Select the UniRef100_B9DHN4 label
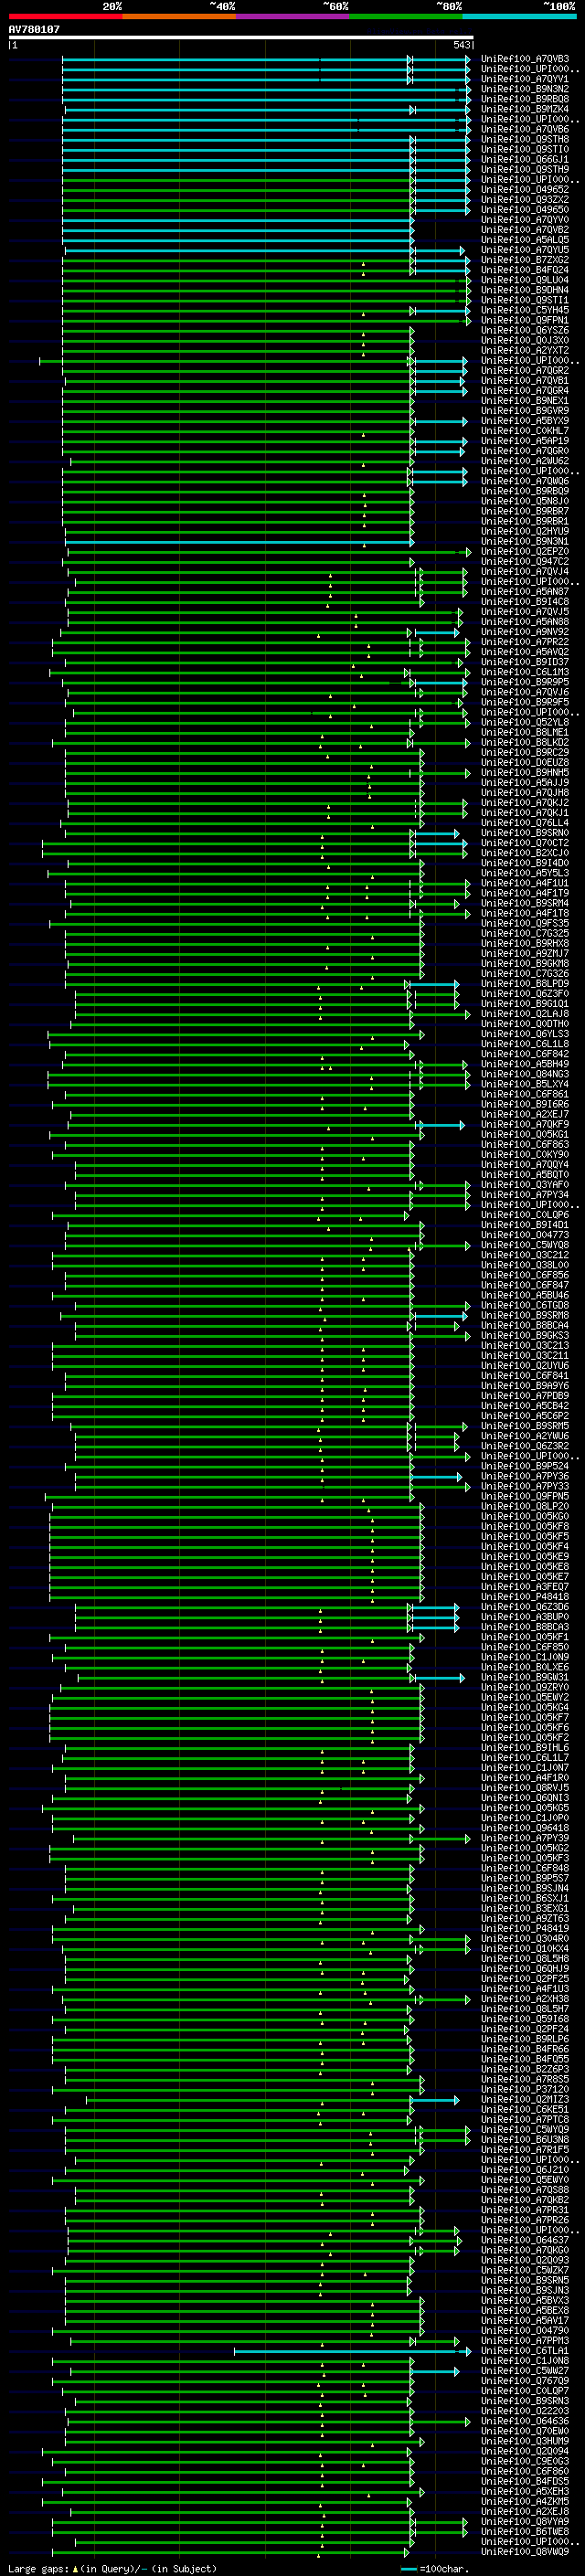Viewport: 585px width, 2576px height. 525,290
